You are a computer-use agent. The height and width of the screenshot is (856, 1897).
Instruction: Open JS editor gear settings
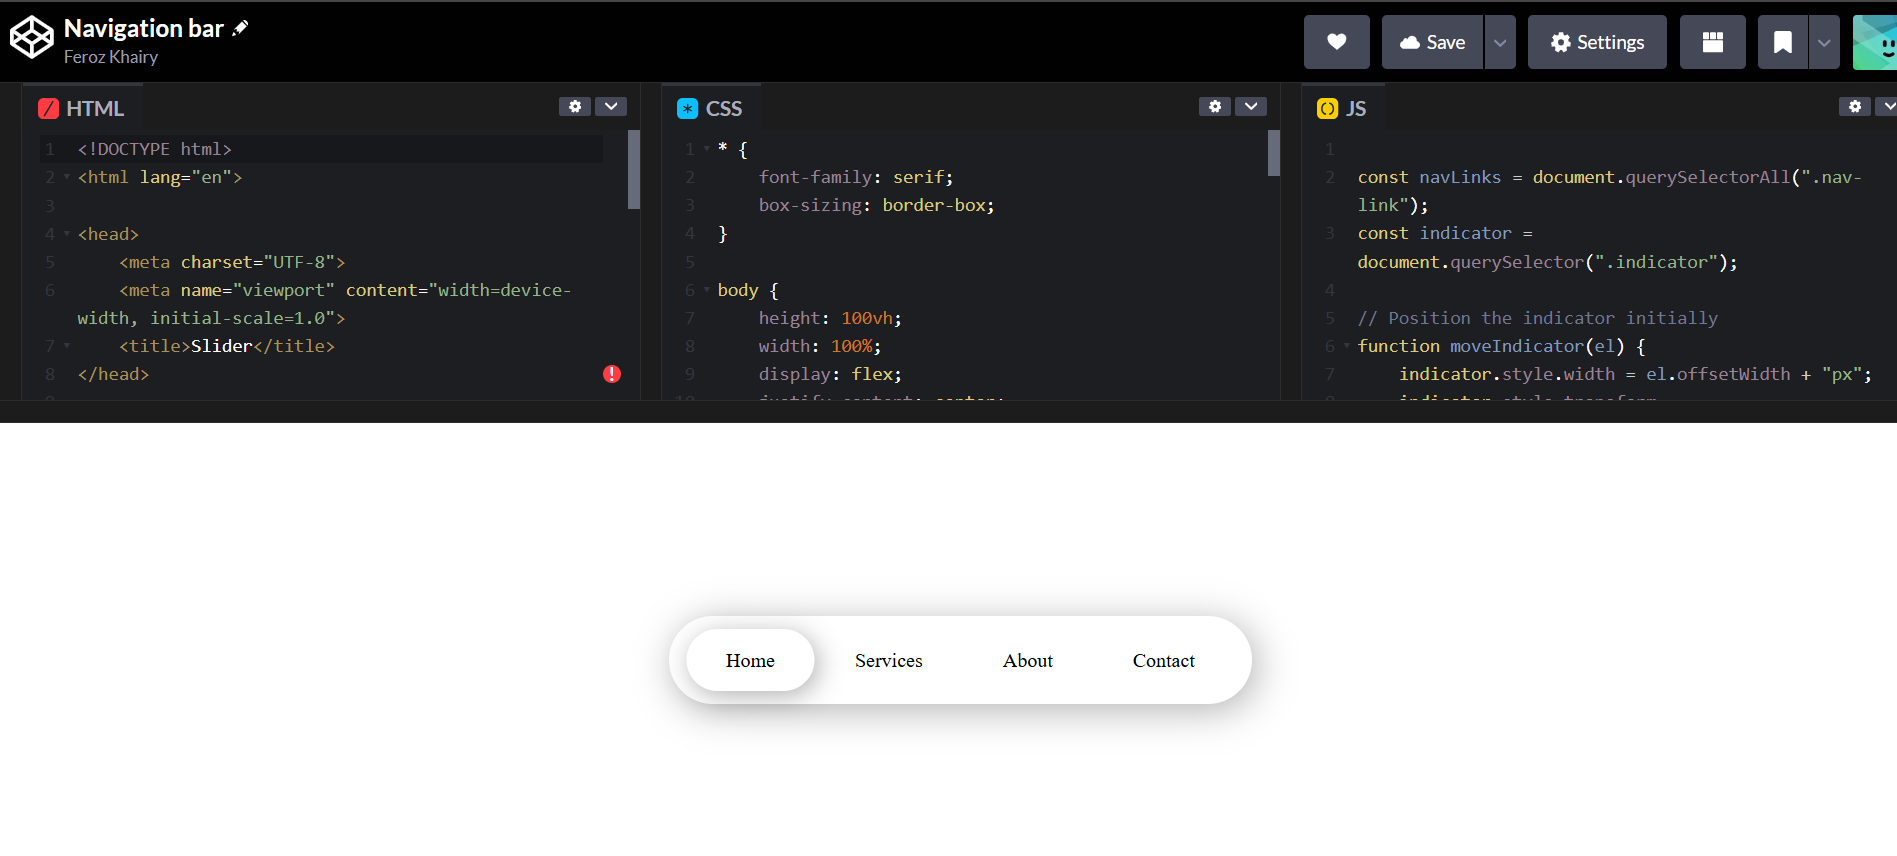[x=1854, y=106]
